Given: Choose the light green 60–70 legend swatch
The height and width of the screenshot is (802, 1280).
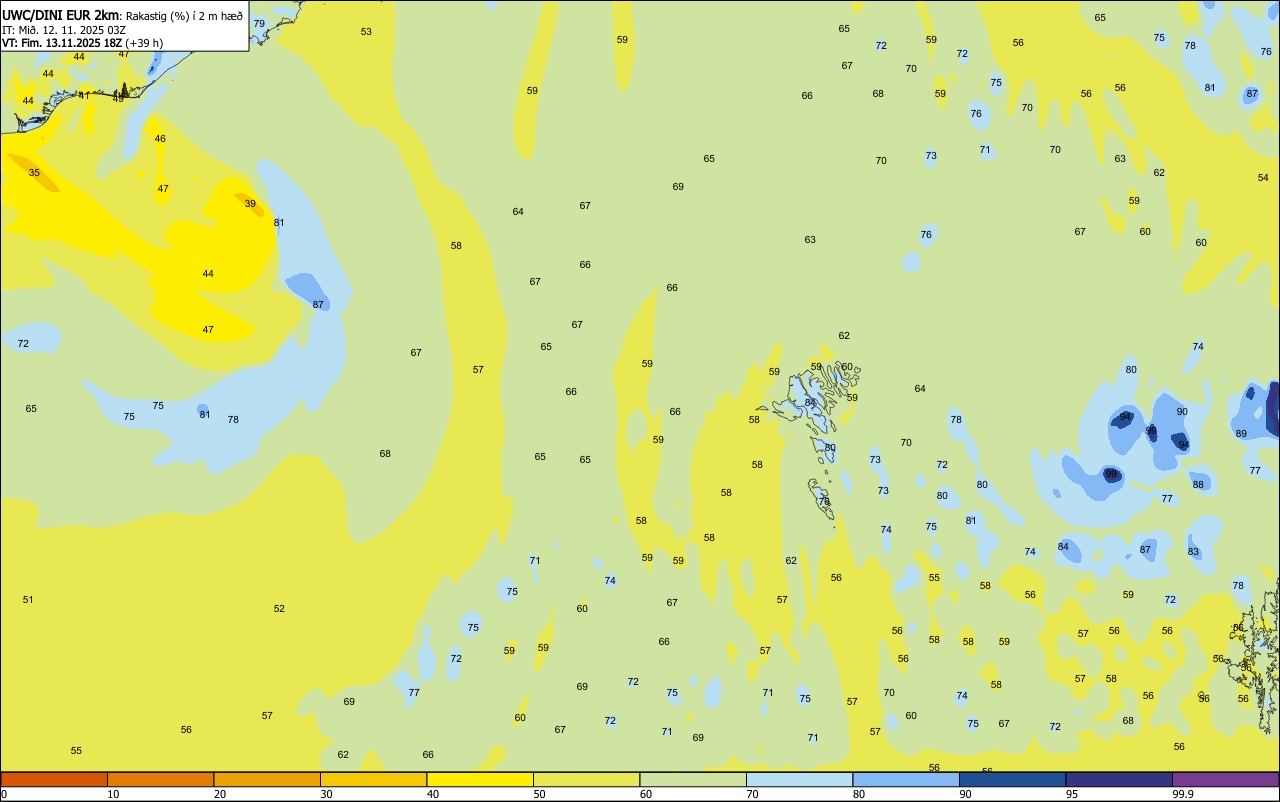Looking at the screenshot, I should tap(693, 779).
